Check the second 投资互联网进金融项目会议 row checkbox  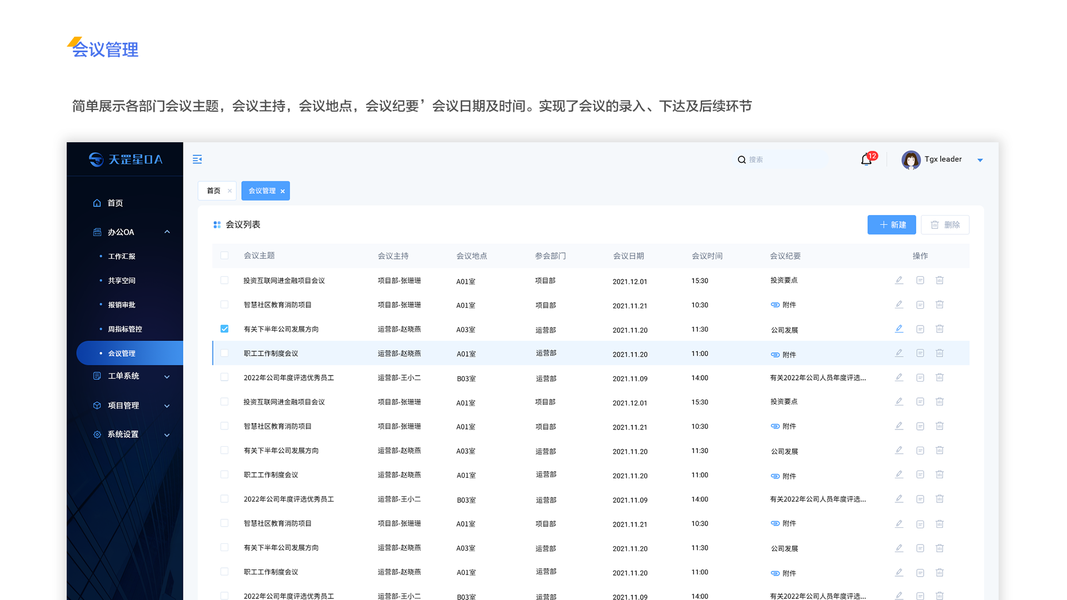tap(225, 402)
